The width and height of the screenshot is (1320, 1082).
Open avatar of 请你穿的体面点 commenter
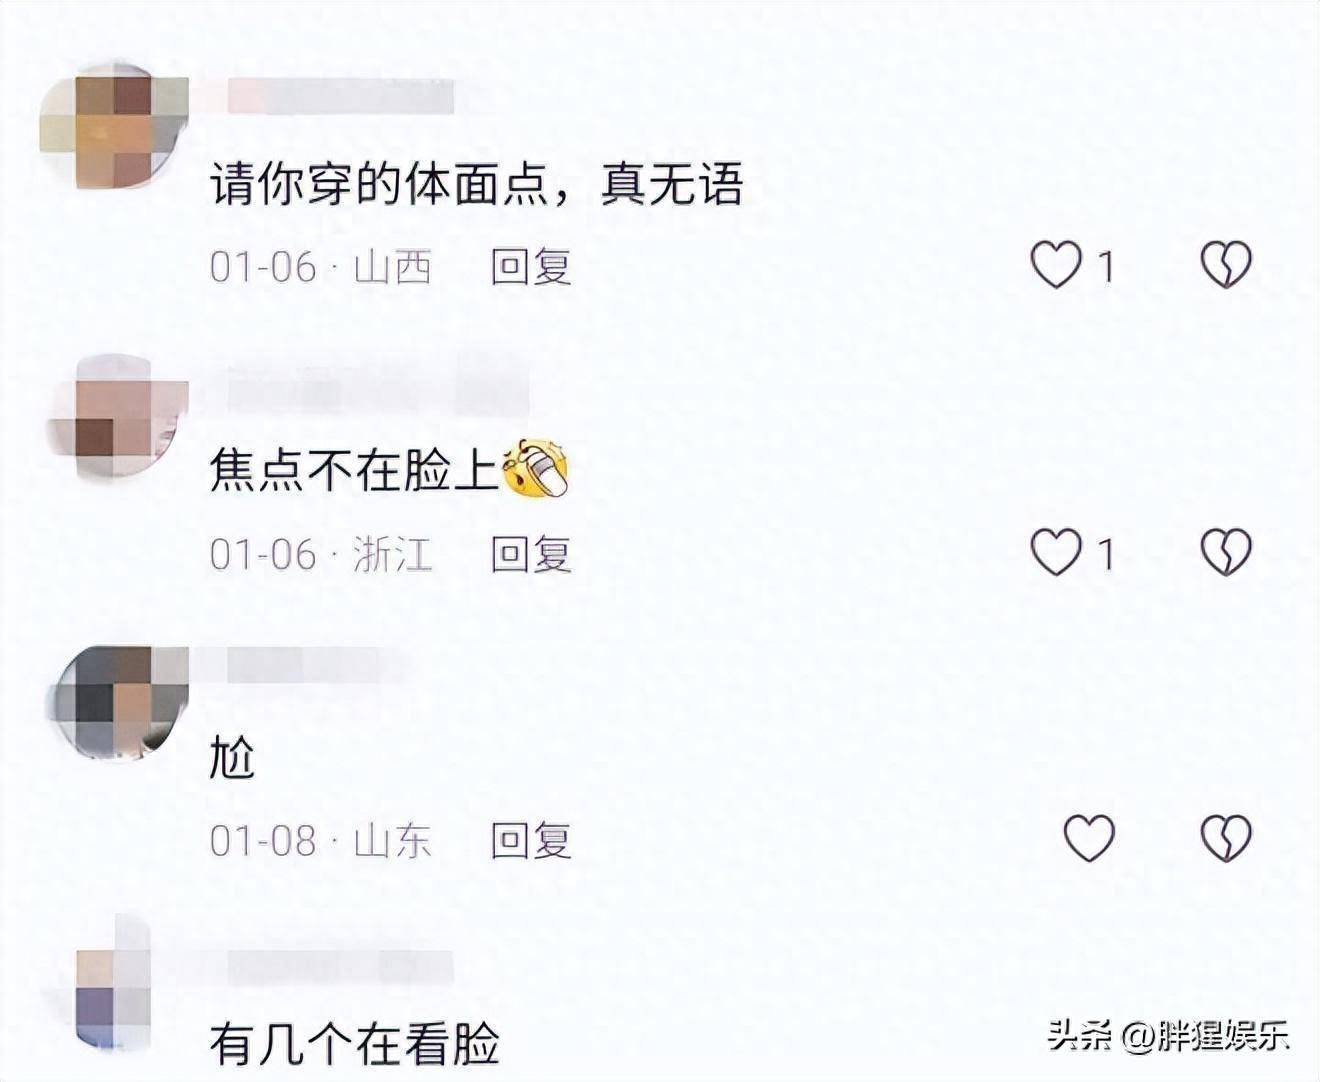coord(113,126)
